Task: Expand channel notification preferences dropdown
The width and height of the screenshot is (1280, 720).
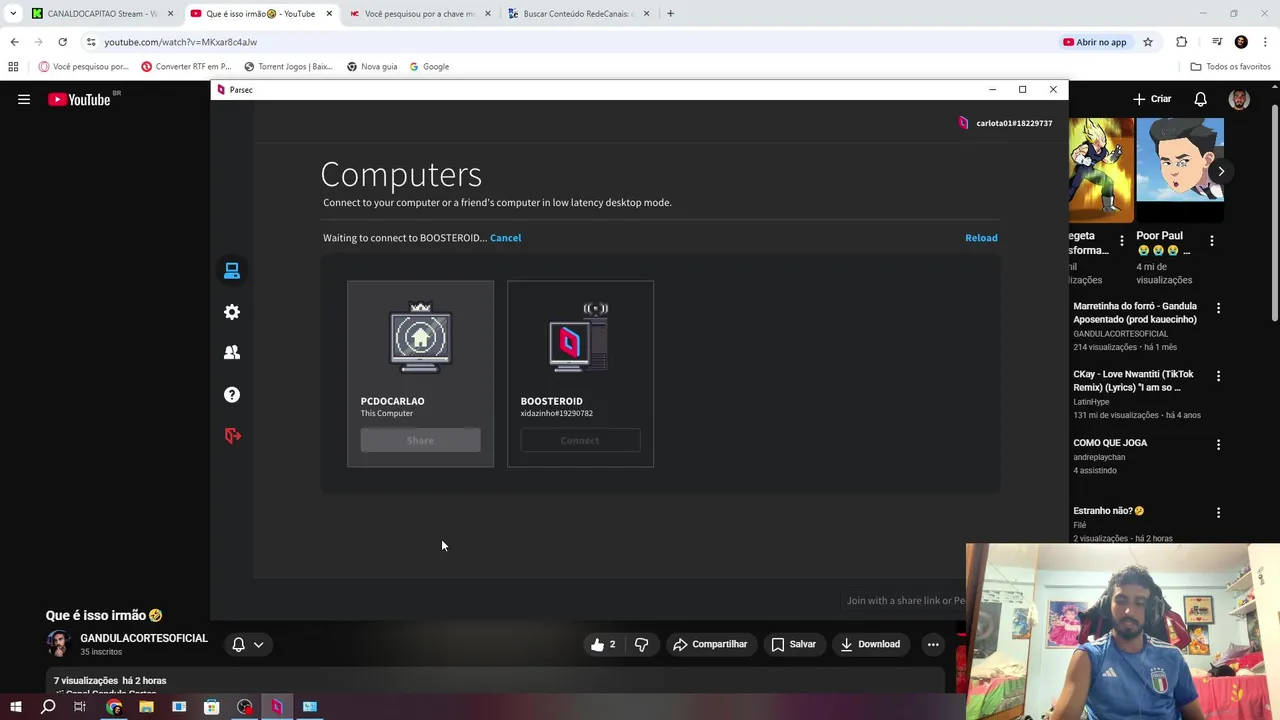Action: tap(247, 645)
